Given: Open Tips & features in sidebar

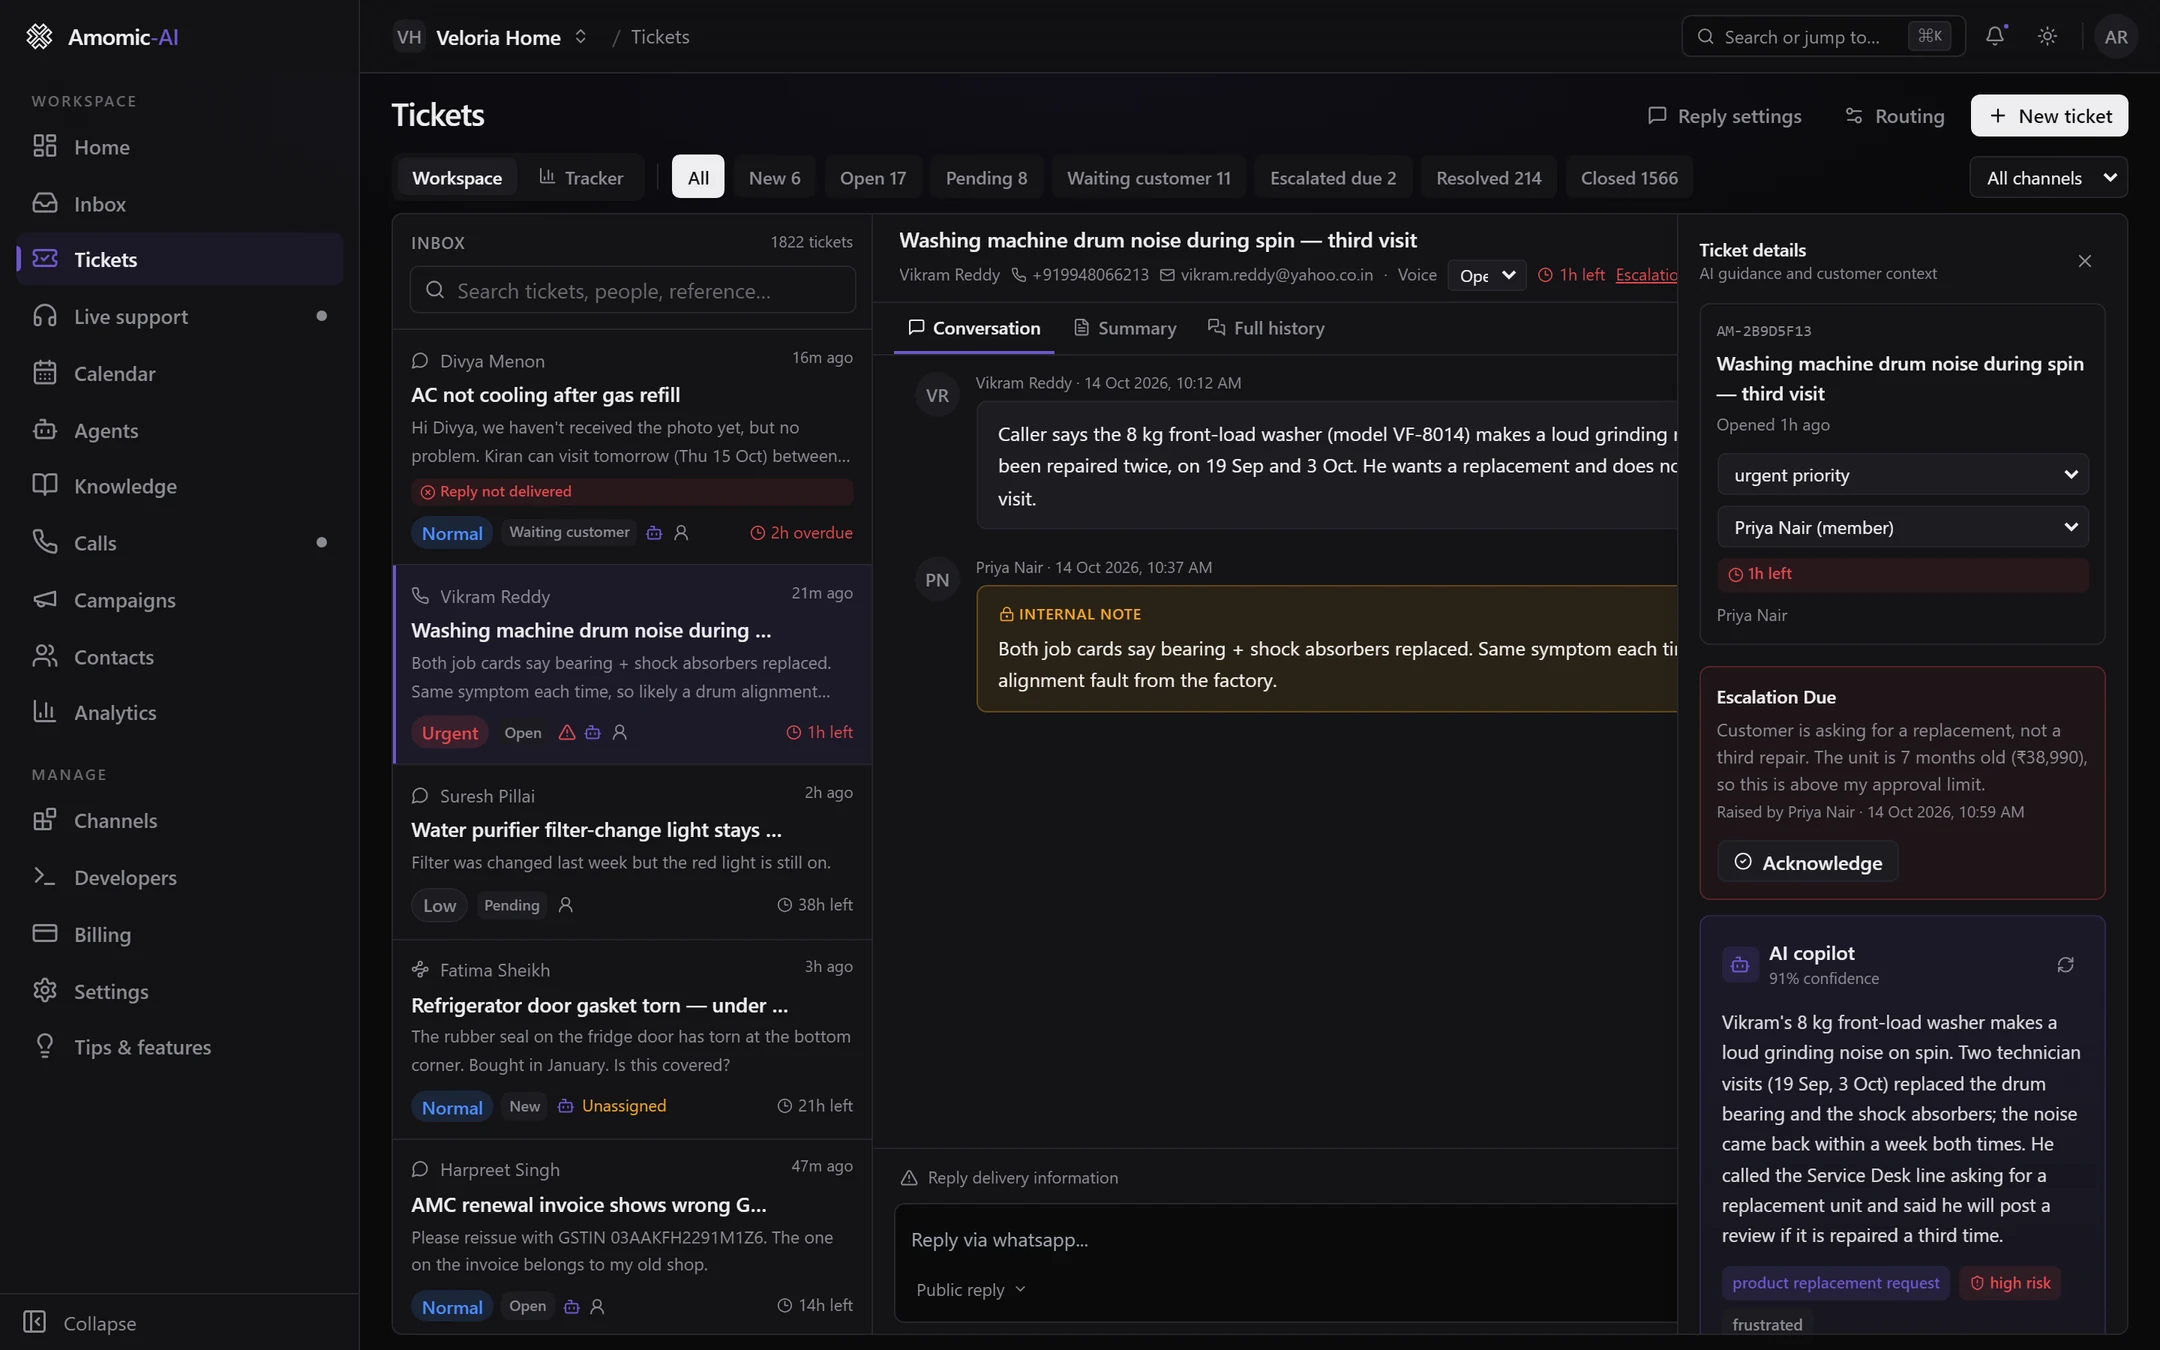Looking at the screenshot, I should tap(180, 1047).
